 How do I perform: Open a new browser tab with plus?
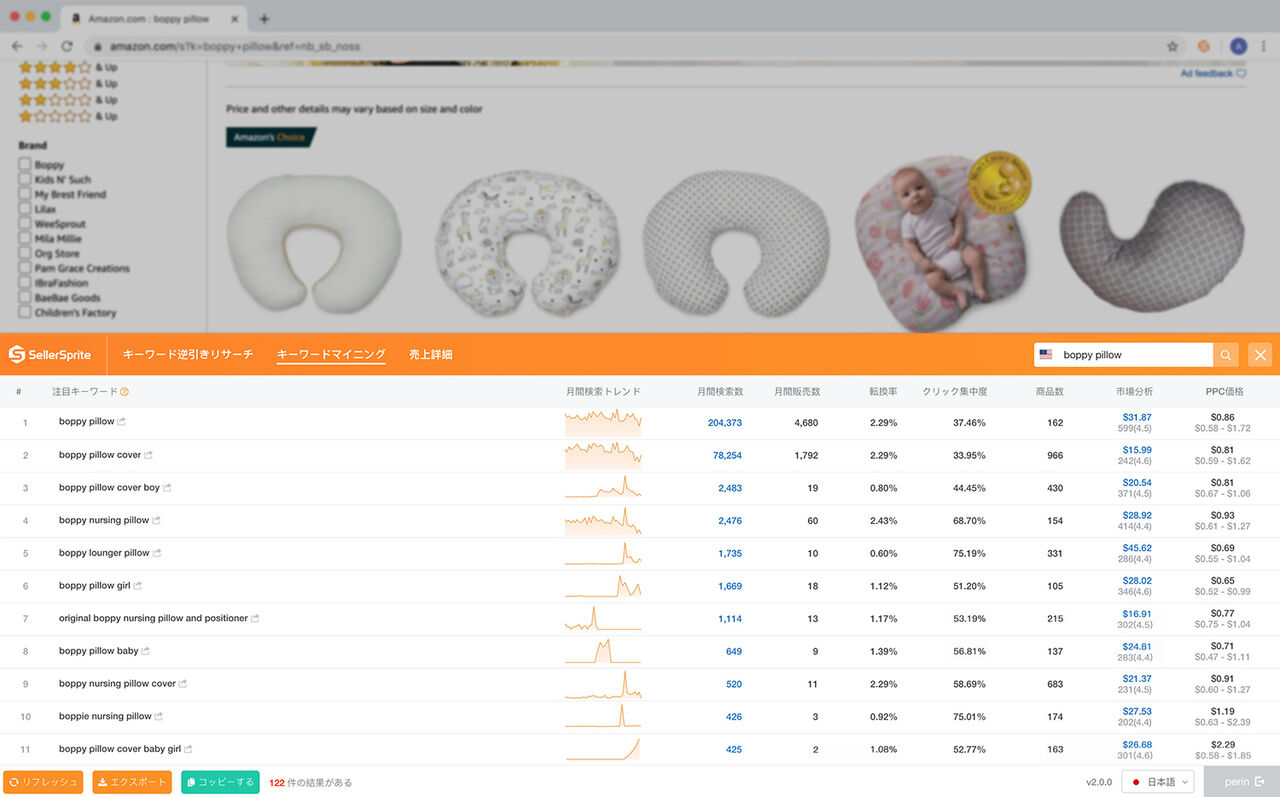click(x=264, y=19)
